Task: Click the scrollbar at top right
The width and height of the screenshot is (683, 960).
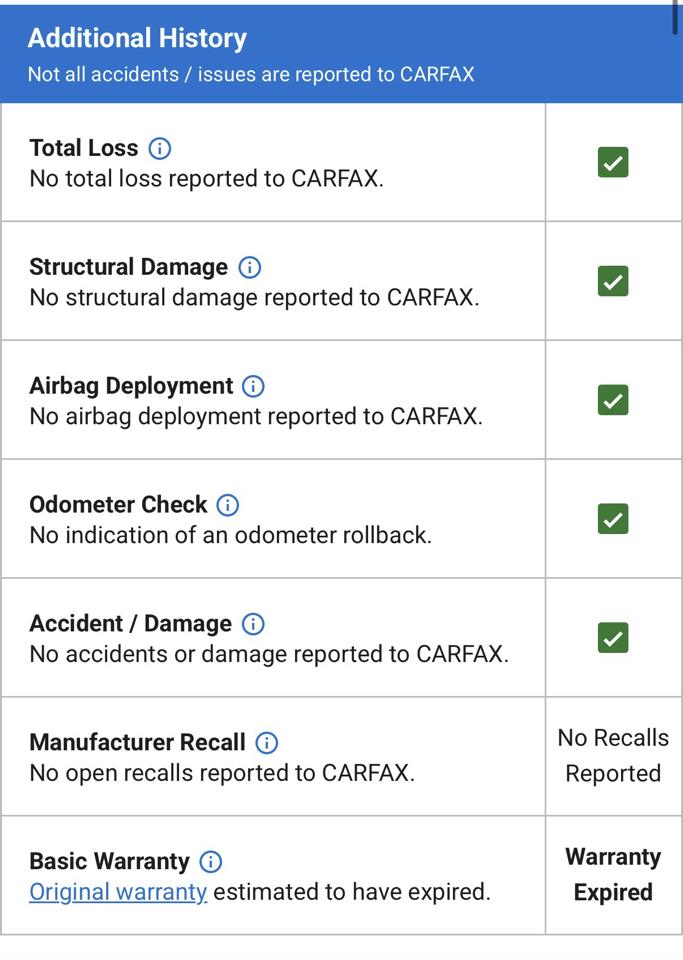Action: 675,18
